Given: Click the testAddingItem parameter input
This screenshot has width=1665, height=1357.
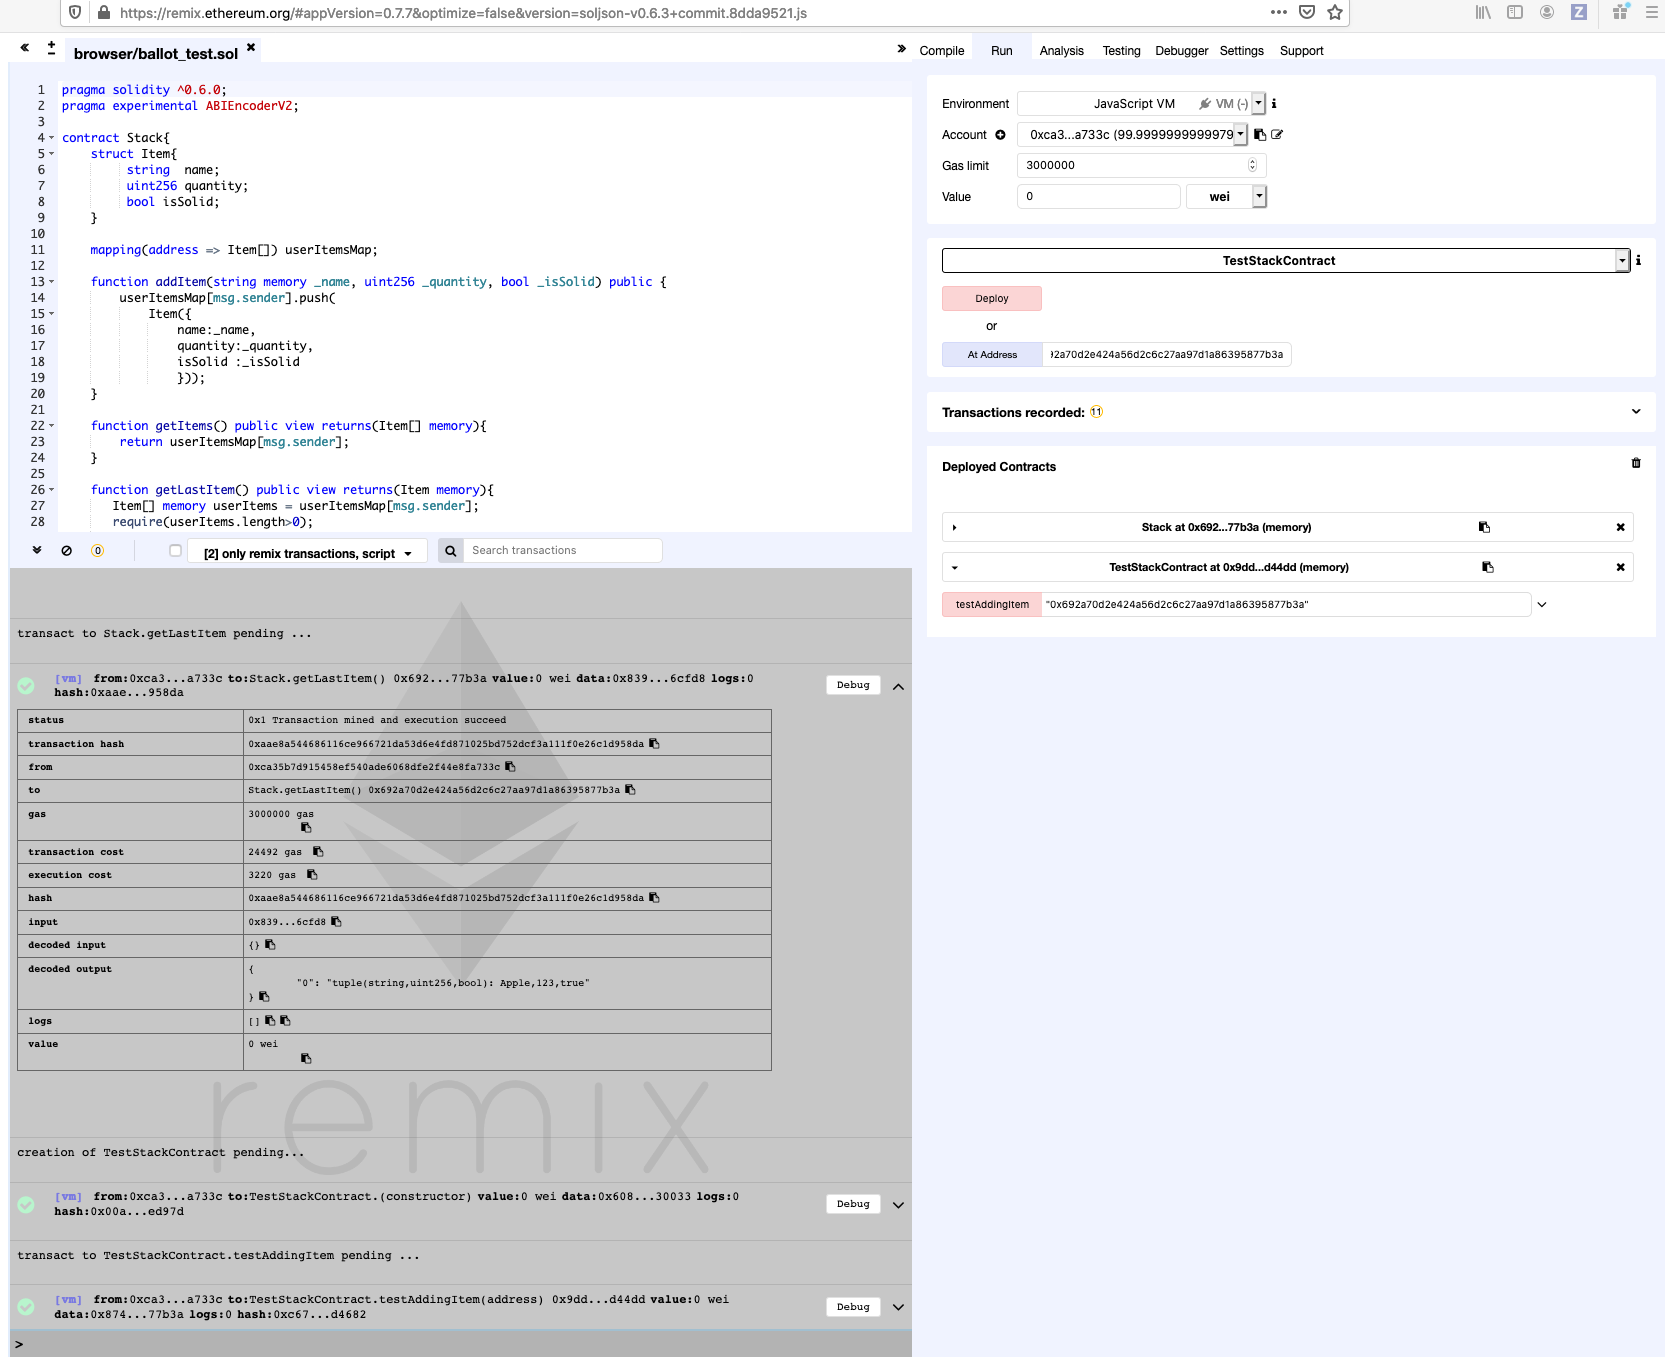Looking at the screenshot, I should pos(1286,605).
